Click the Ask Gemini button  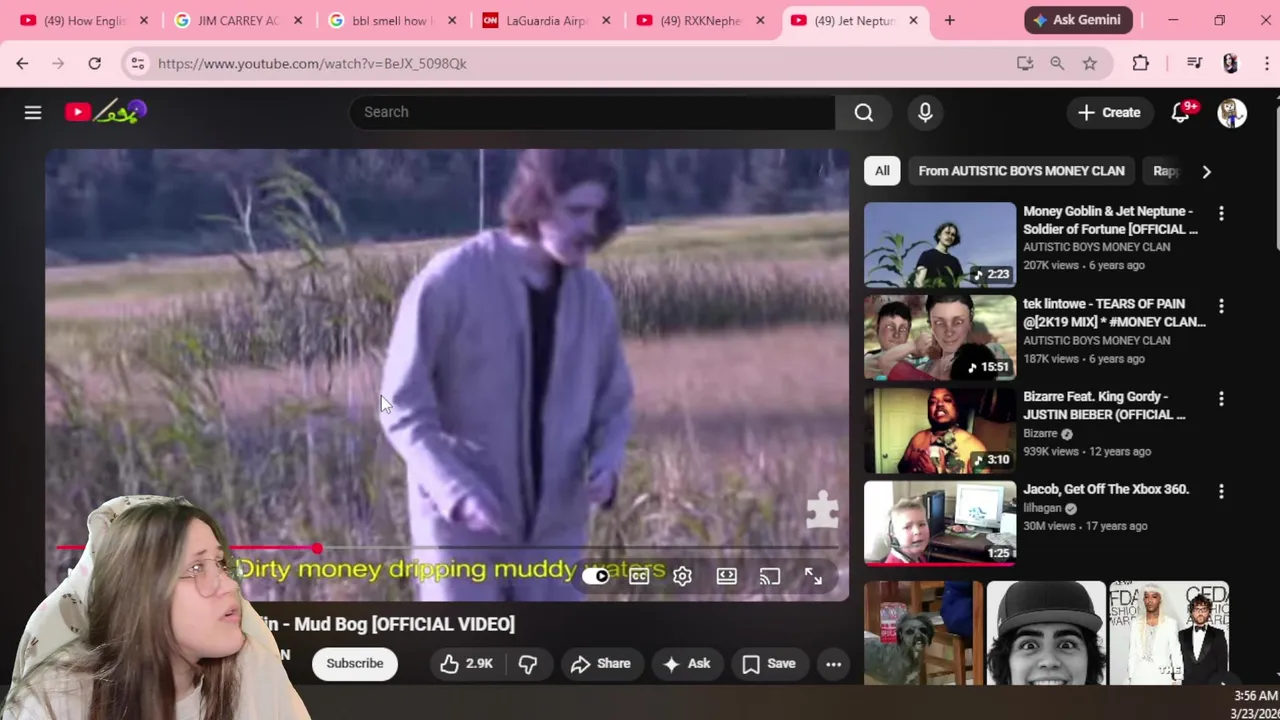(1079, 20)
